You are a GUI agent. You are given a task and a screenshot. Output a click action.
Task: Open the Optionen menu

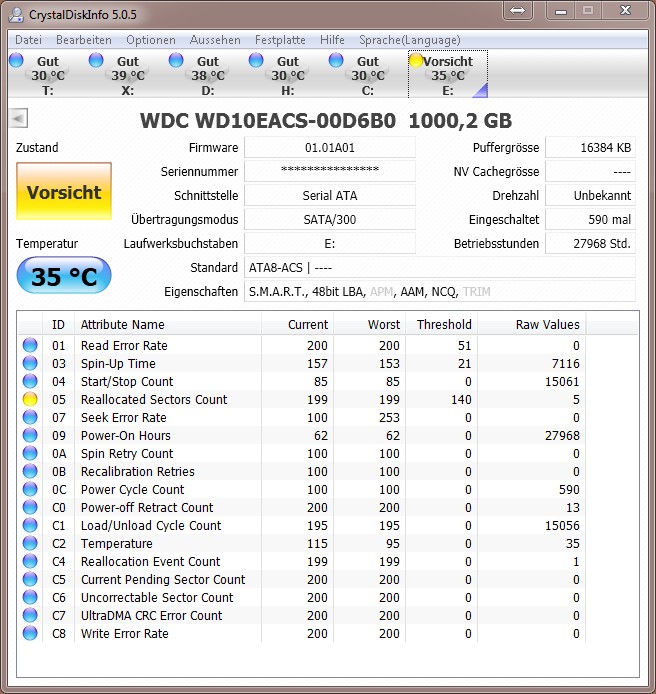(x=150, y=40)
